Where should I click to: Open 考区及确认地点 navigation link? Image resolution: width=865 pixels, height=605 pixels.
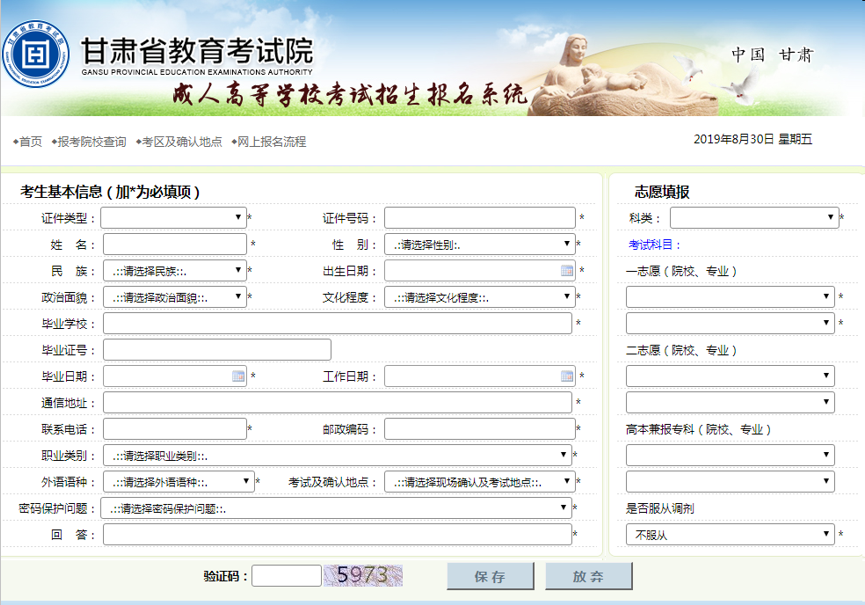pos(181,142)
